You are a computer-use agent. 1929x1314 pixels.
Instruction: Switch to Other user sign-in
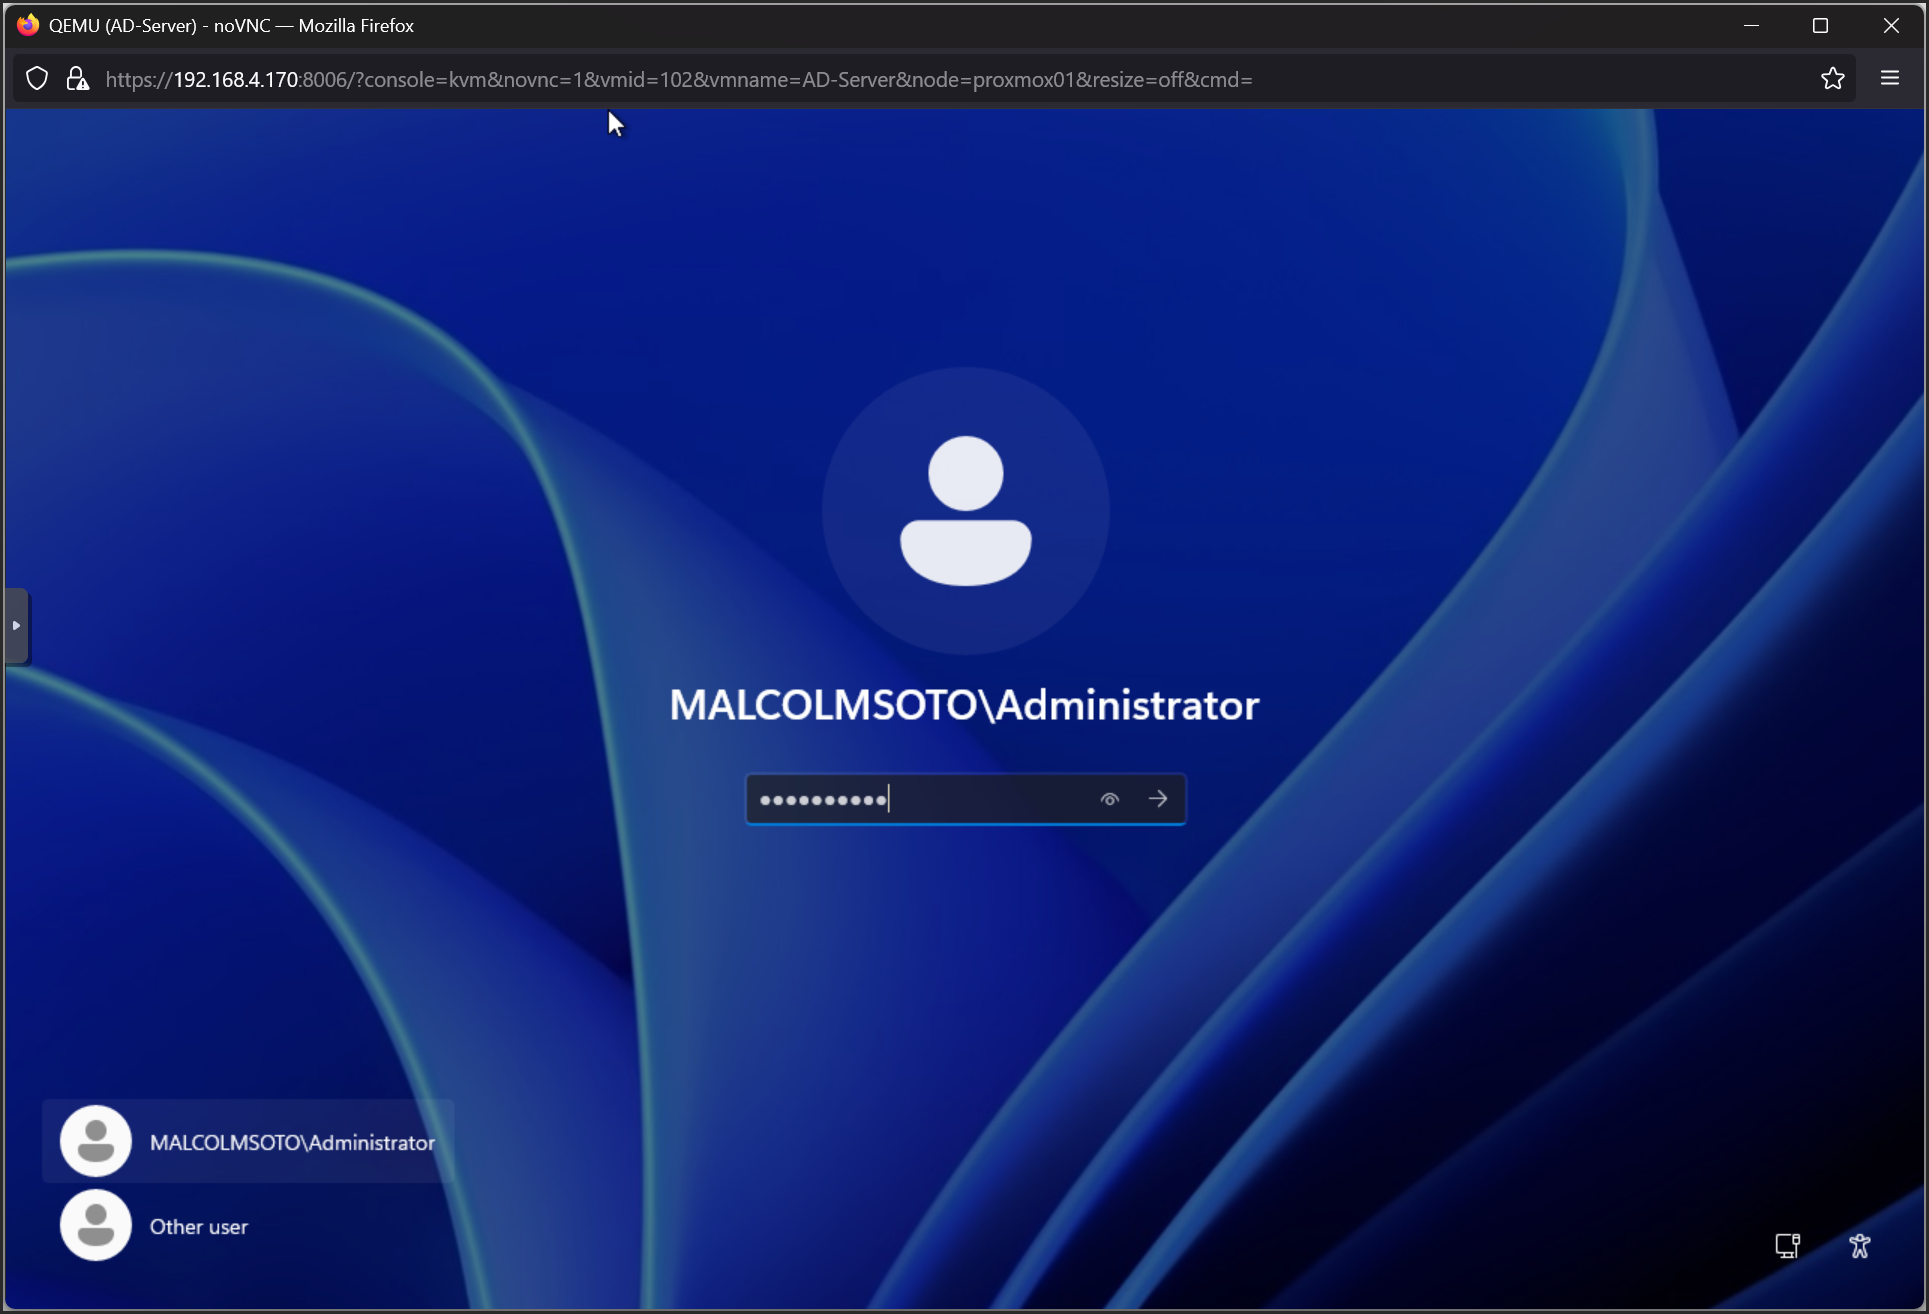click(x=199, y=1227)
